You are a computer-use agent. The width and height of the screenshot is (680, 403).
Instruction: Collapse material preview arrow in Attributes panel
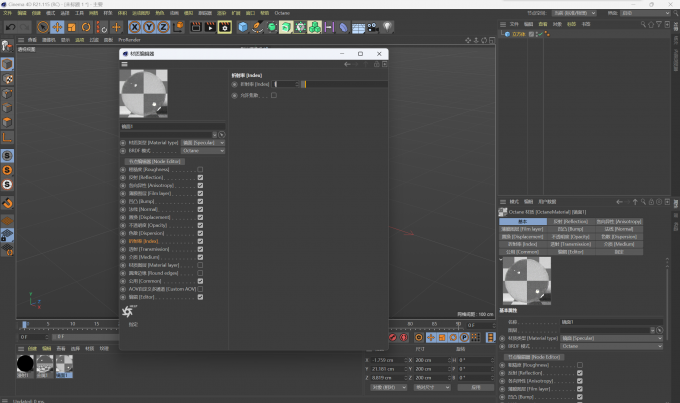coord(501,259)
